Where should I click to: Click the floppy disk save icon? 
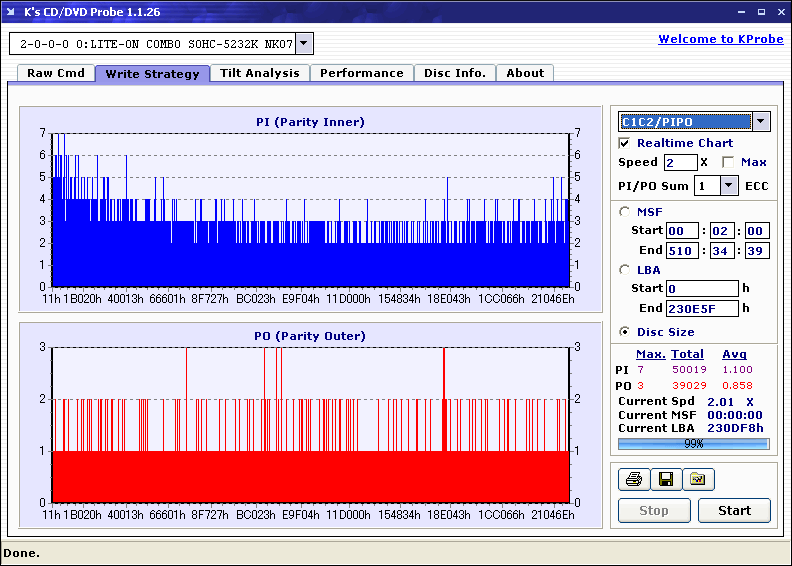(665, 480)
